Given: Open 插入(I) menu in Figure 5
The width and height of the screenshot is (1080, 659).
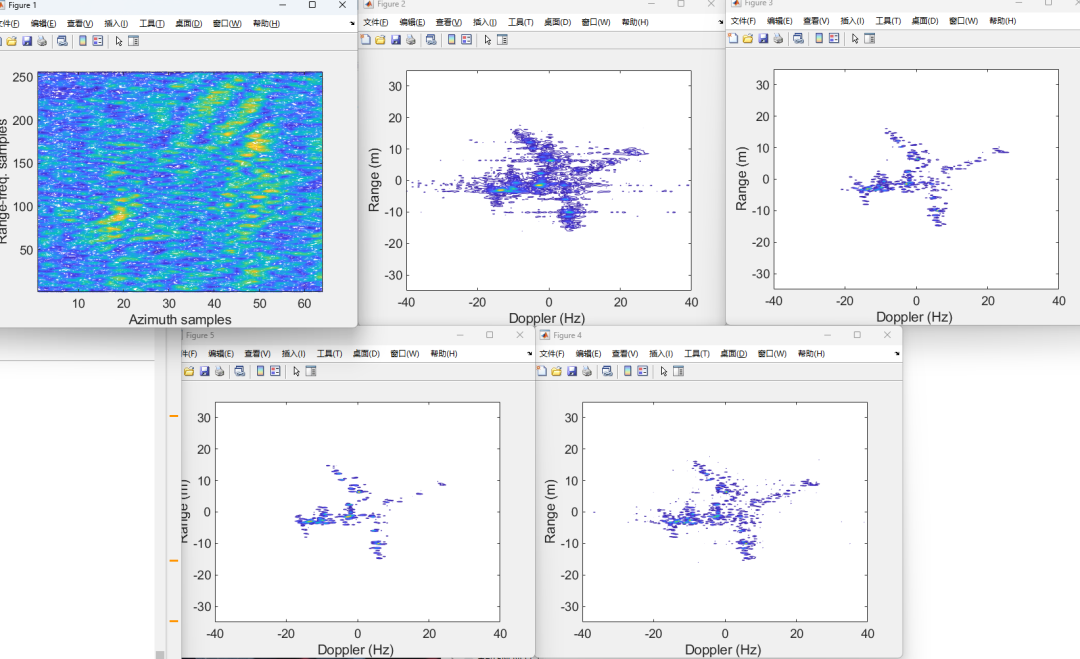Looking at the screenshot, I should pos(293,353).
